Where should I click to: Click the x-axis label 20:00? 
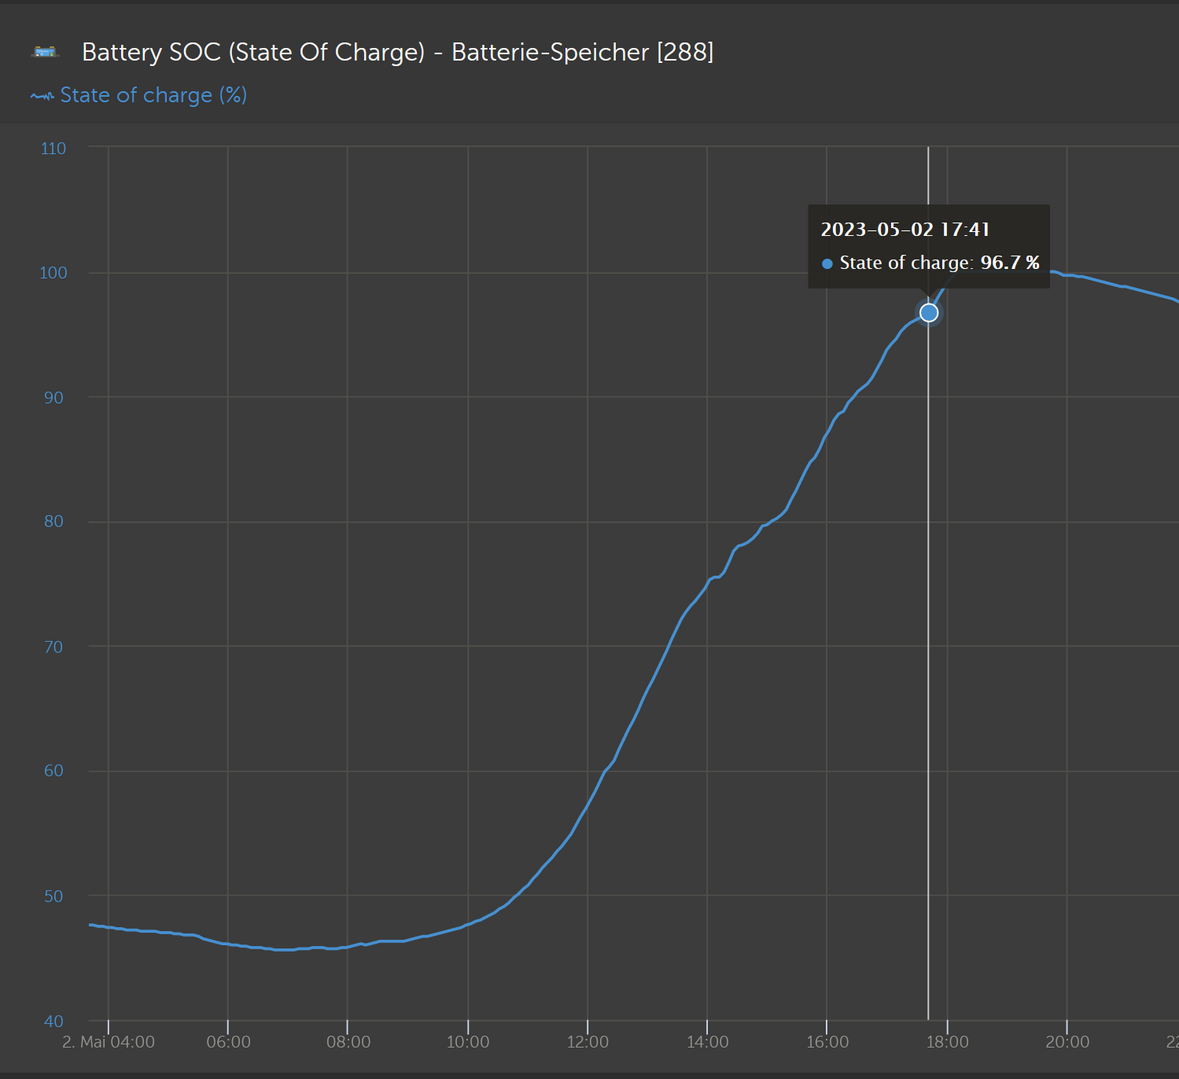click(x=1067, y=1042)
